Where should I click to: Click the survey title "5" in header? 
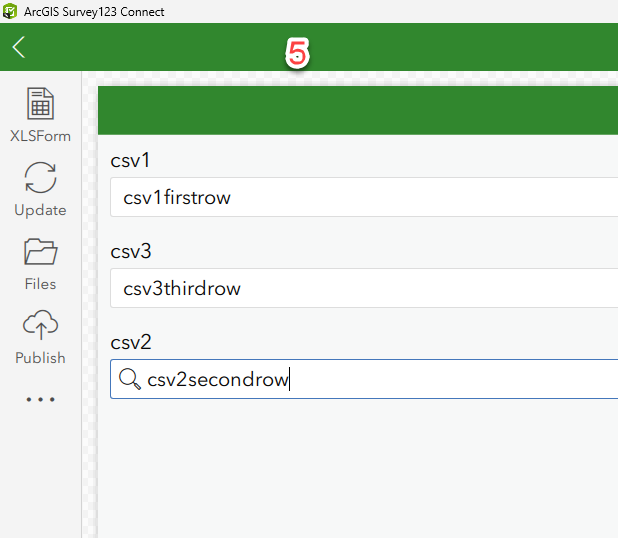tap(297, 53)
